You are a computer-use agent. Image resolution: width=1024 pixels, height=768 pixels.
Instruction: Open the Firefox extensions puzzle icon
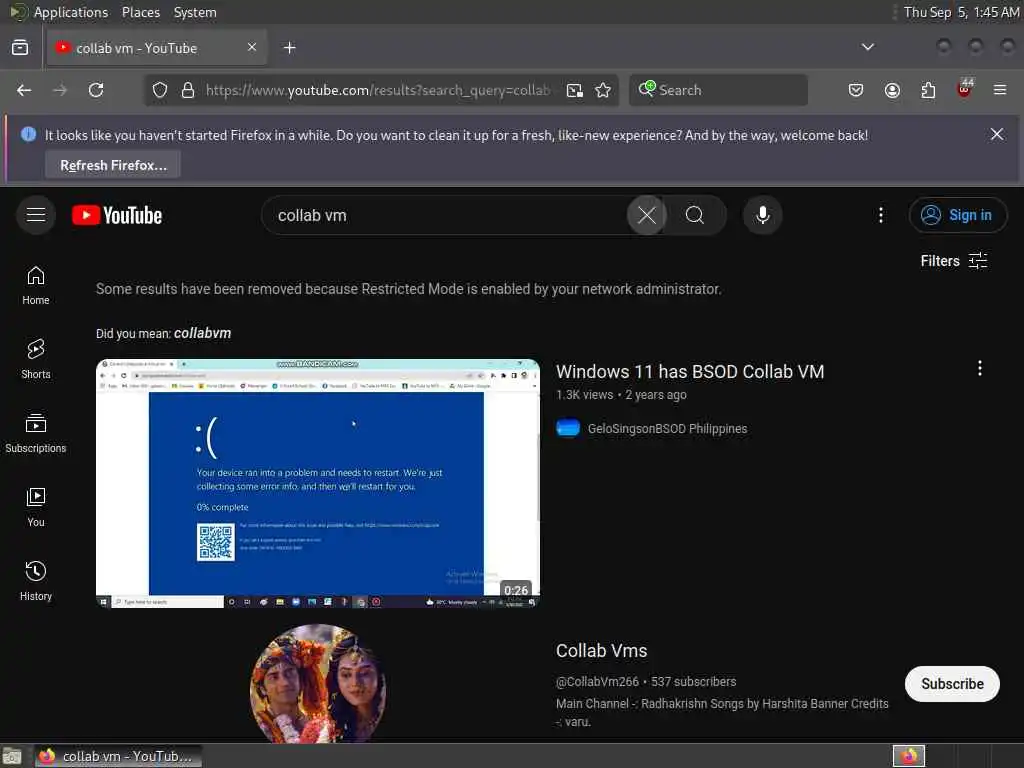pyautogui.click(x=928, y=90)
